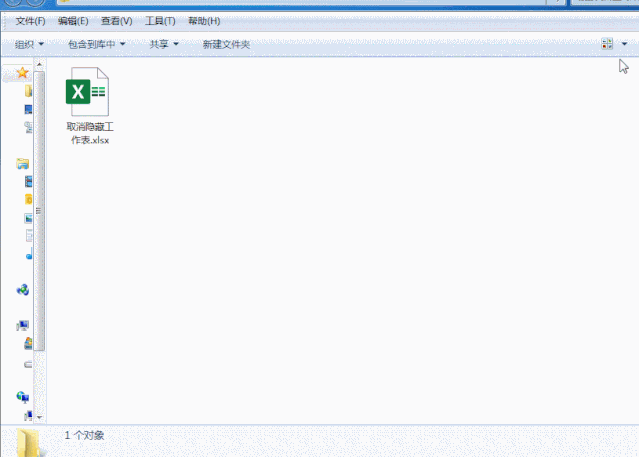Open the 帮助(H) menu

(204, 21)
